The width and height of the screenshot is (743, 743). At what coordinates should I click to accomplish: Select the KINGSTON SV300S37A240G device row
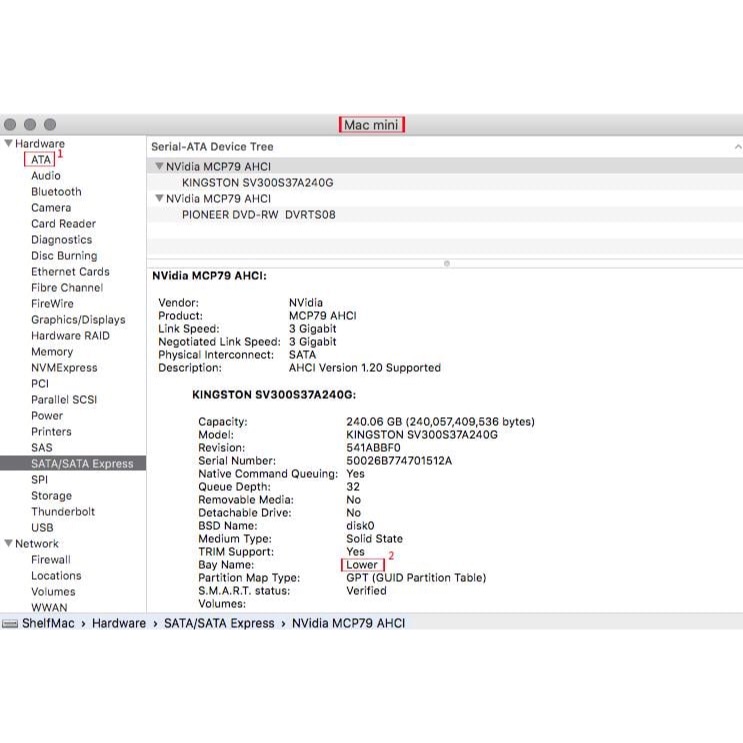click(445, 182)
